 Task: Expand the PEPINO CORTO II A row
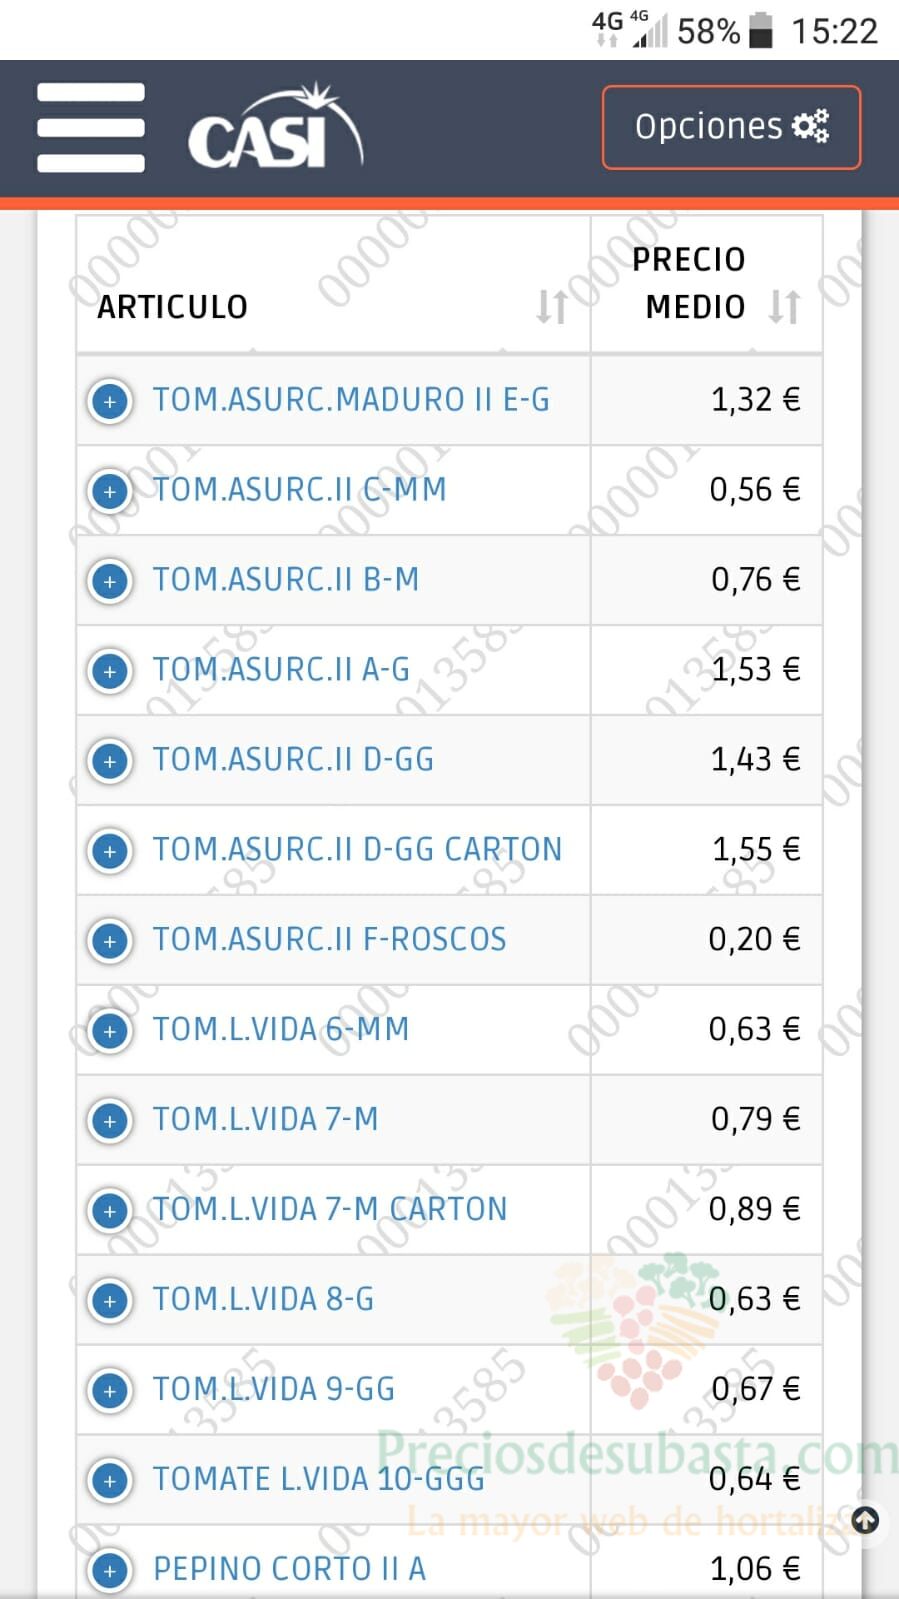[x=110, y=1570]
